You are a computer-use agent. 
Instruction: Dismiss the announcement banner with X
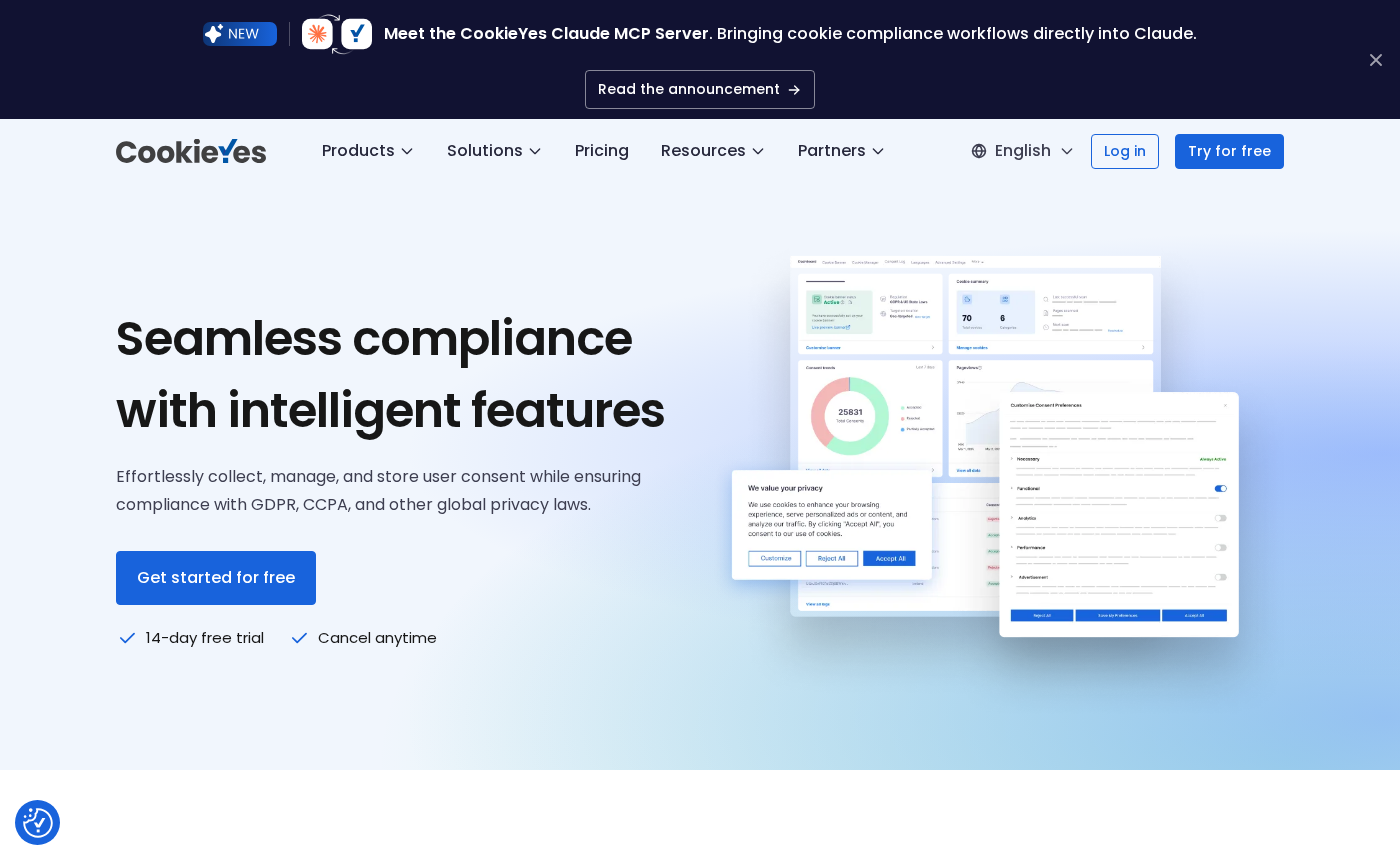point(1376,60)
